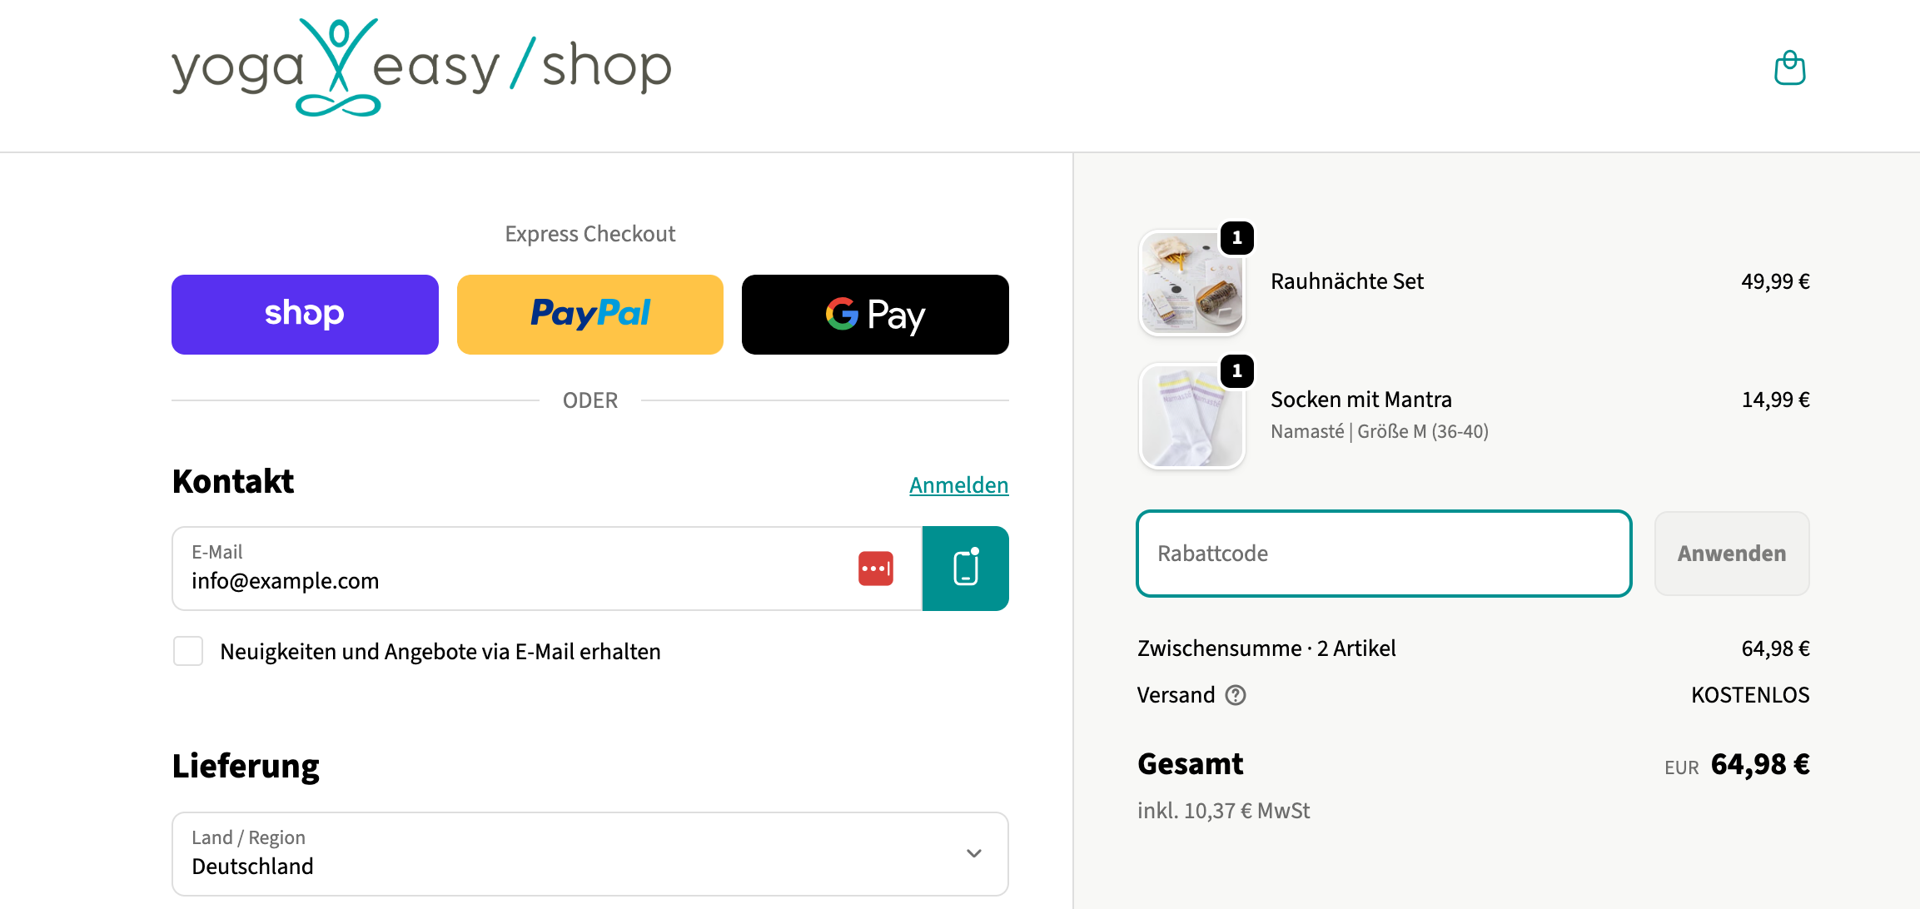1920x909 pixels.
Task: Click the teal phone icon beside the E-Mail field
Action: coord(965,568)
